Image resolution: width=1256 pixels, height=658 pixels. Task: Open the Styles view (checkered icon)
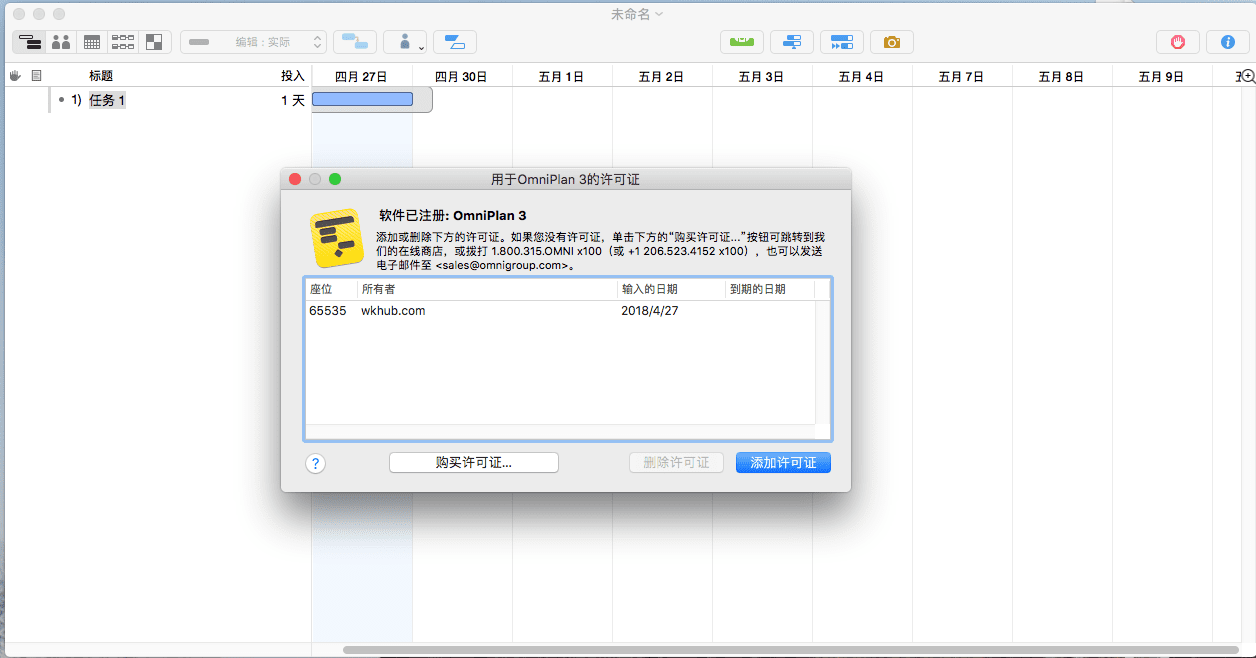tap(154, 42)
